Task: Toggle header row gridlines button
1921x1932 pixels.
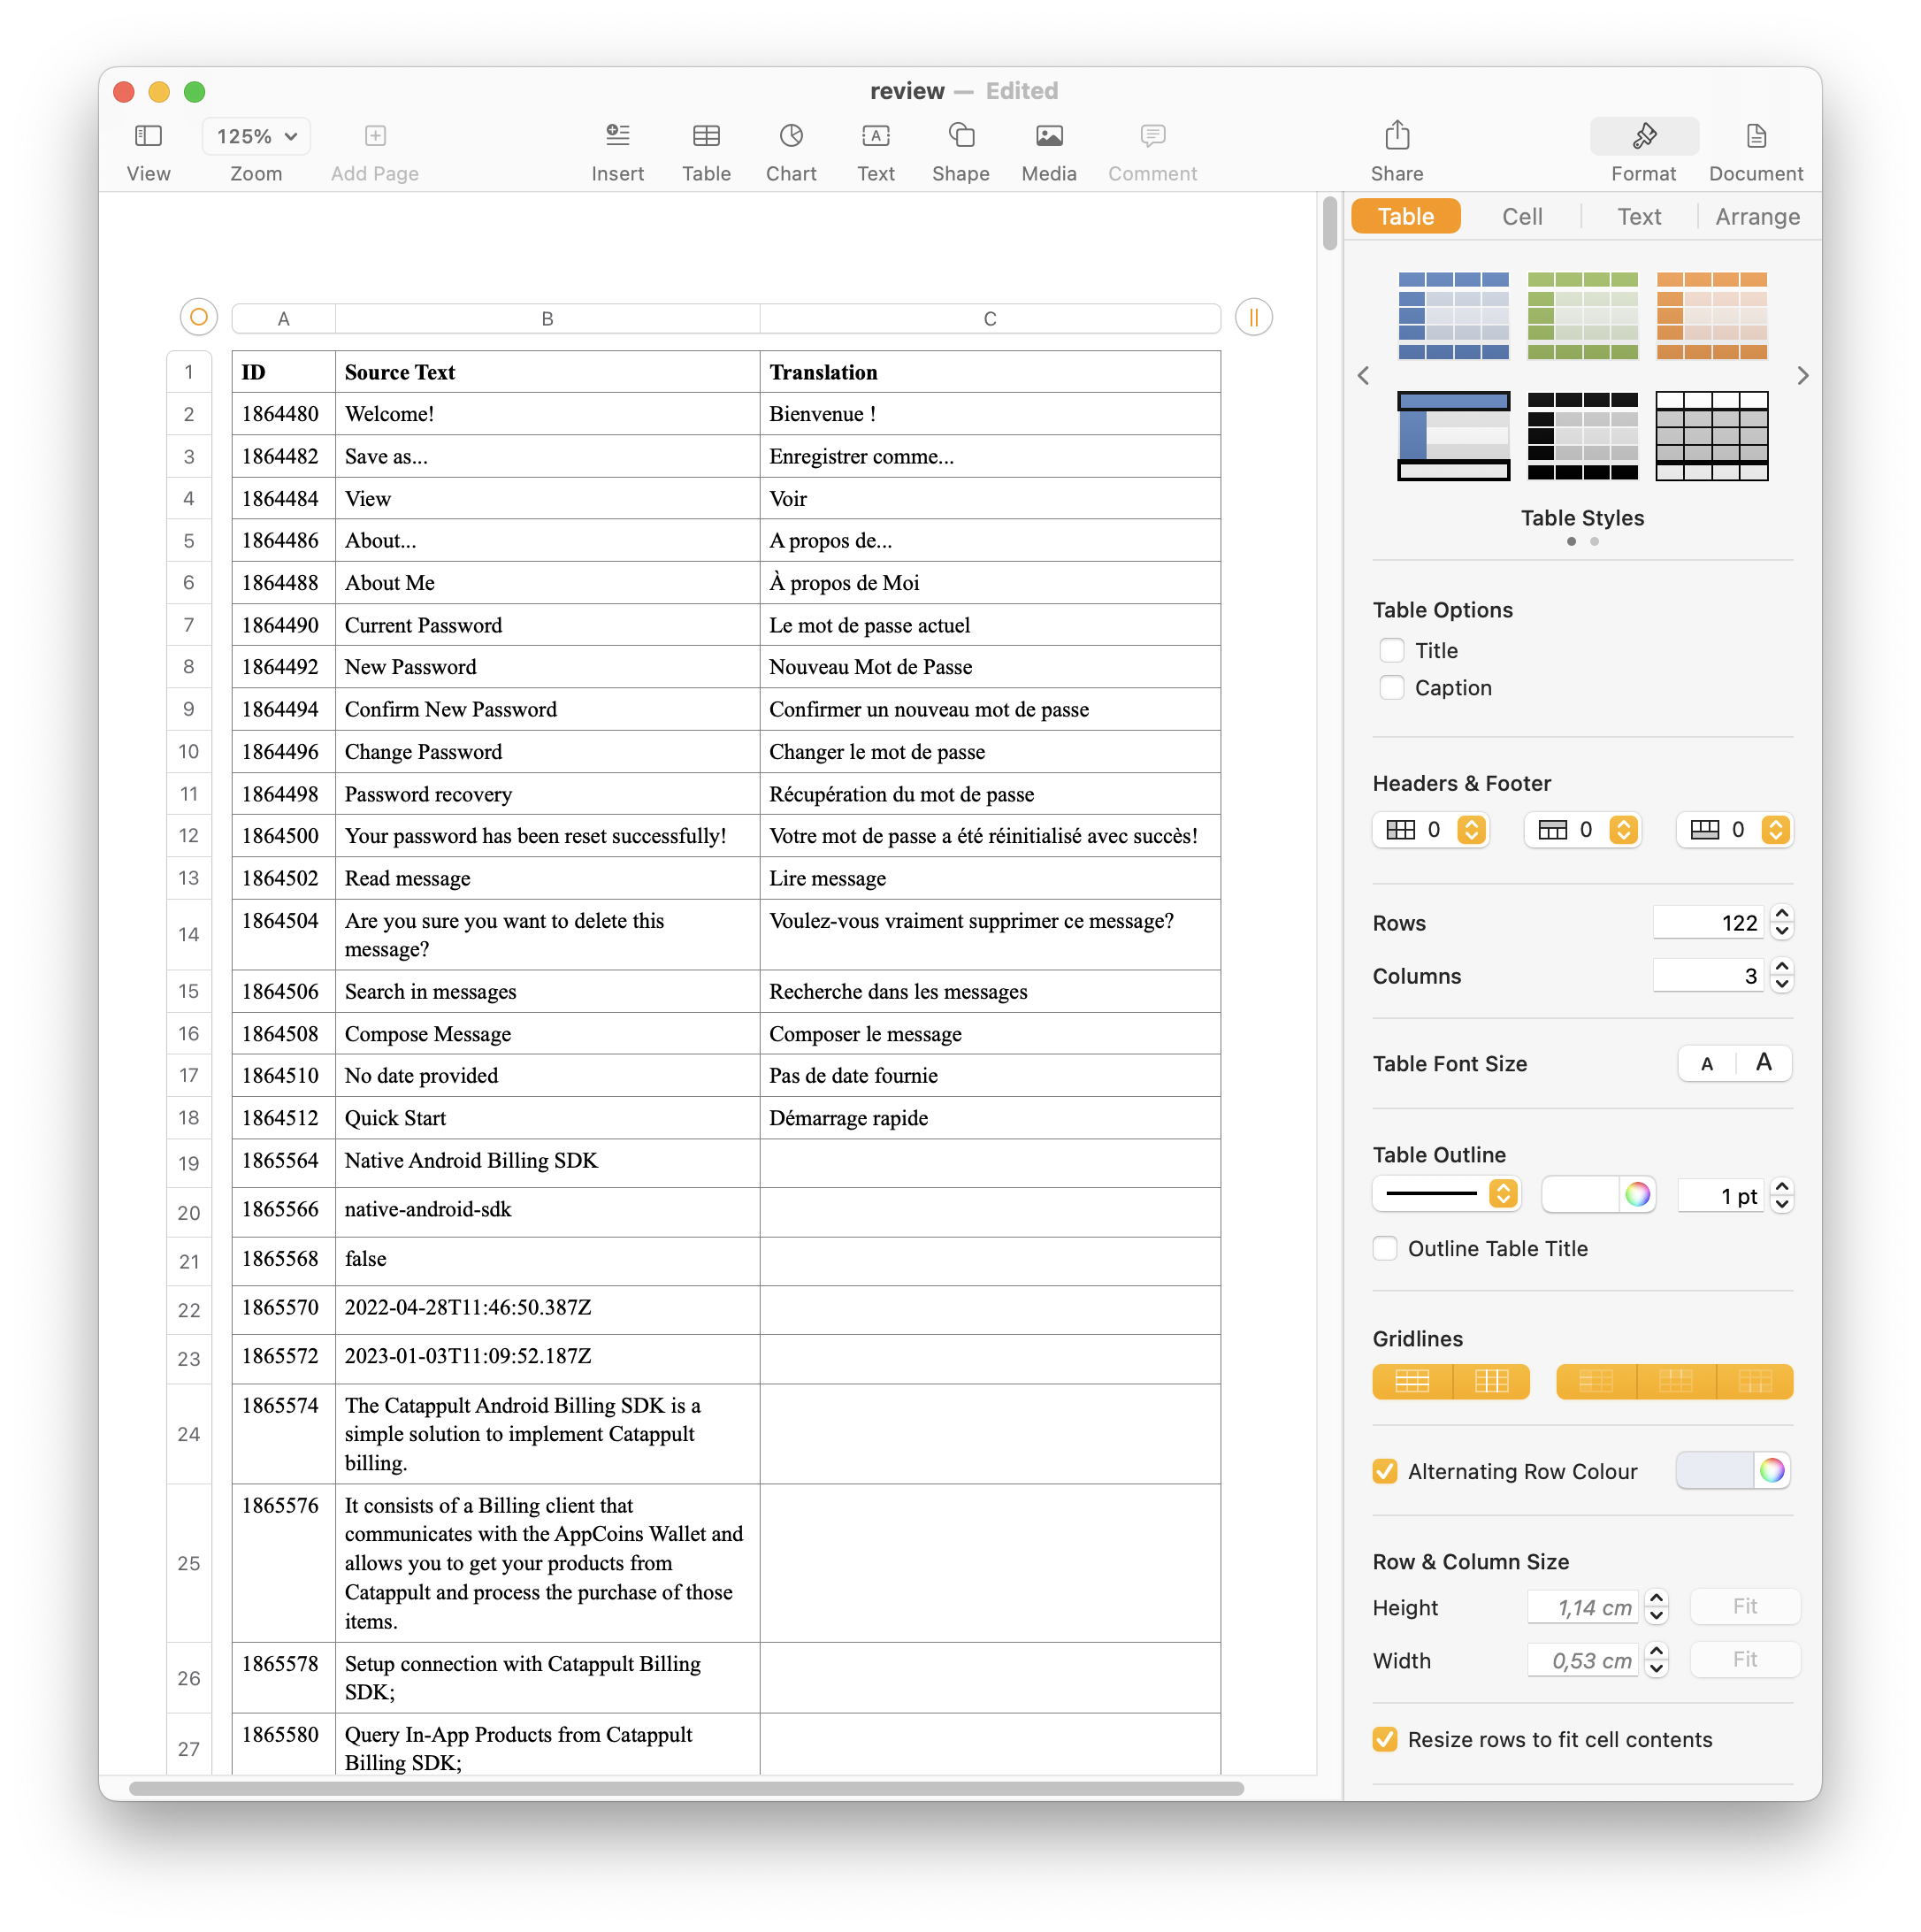Action: (x=1675, y=1381)
